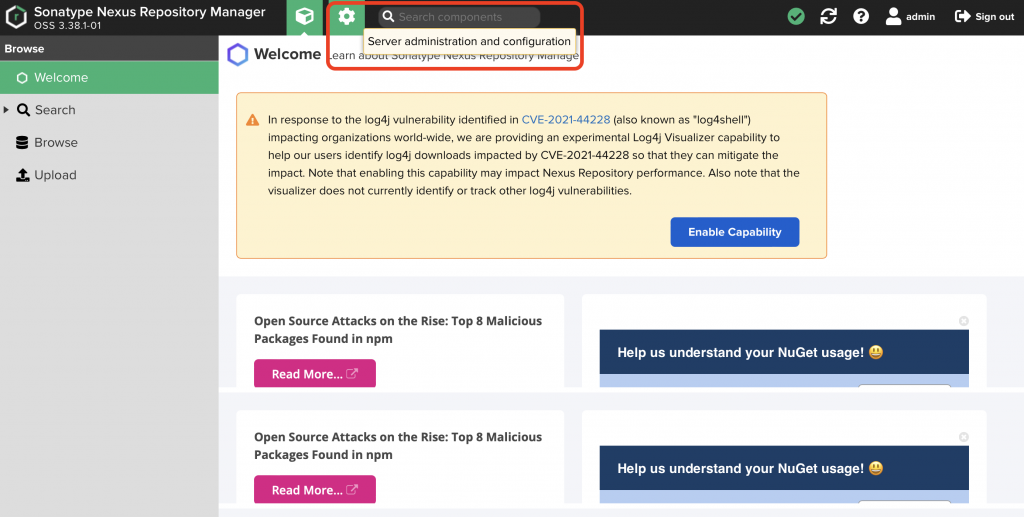Expand the Search tree arrow in sidebar
This screenshot has height=517, width=1024.
coord(7,110)
